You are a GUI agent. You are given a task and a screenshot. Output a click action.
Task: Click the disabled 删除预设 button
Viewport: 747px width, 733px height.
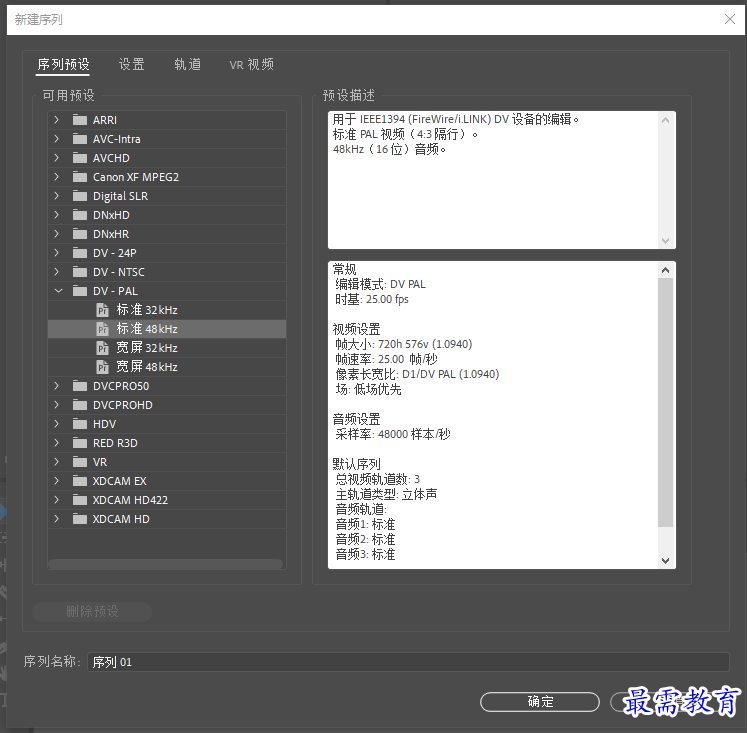(92, 612)
